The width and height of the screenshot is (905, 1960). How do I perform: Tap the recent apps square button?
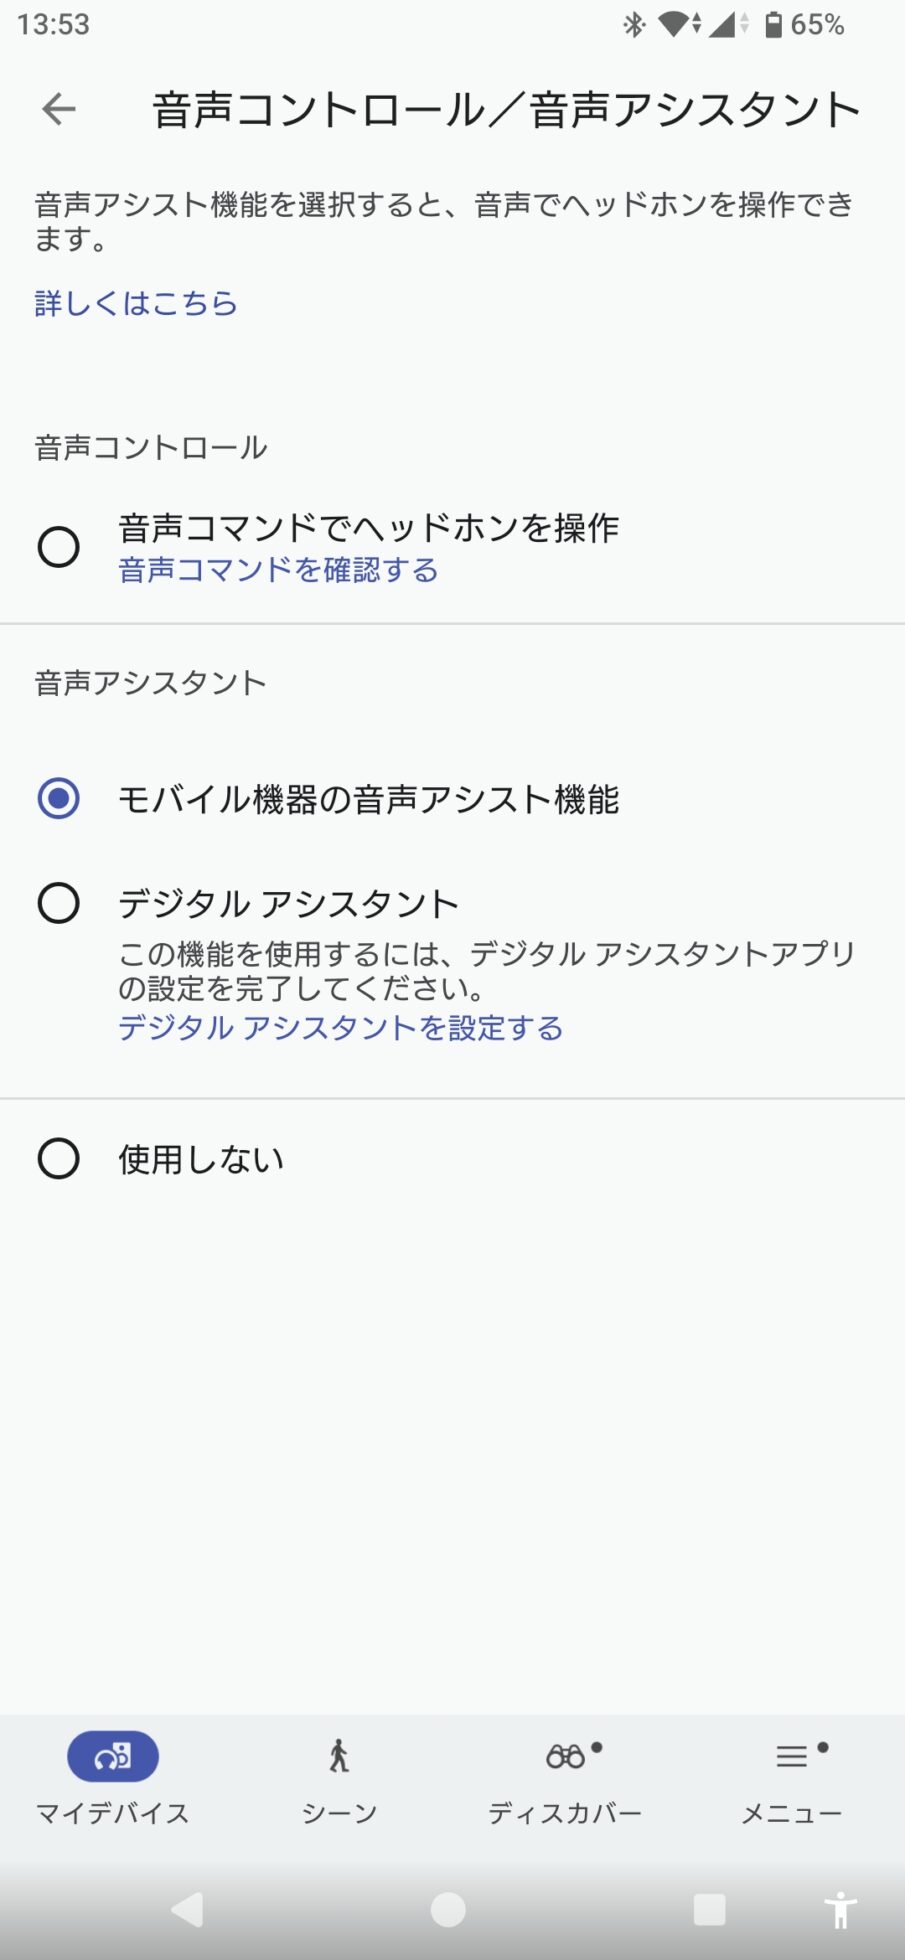pyautogui.click(x=709, y=1910)
